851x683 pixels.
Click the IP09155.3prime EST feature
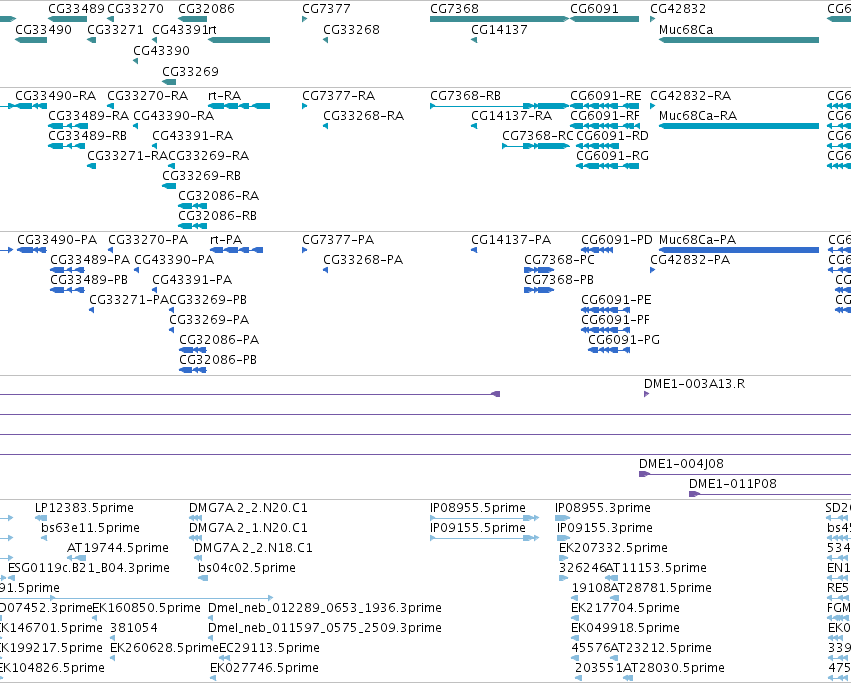pos(563,538)
